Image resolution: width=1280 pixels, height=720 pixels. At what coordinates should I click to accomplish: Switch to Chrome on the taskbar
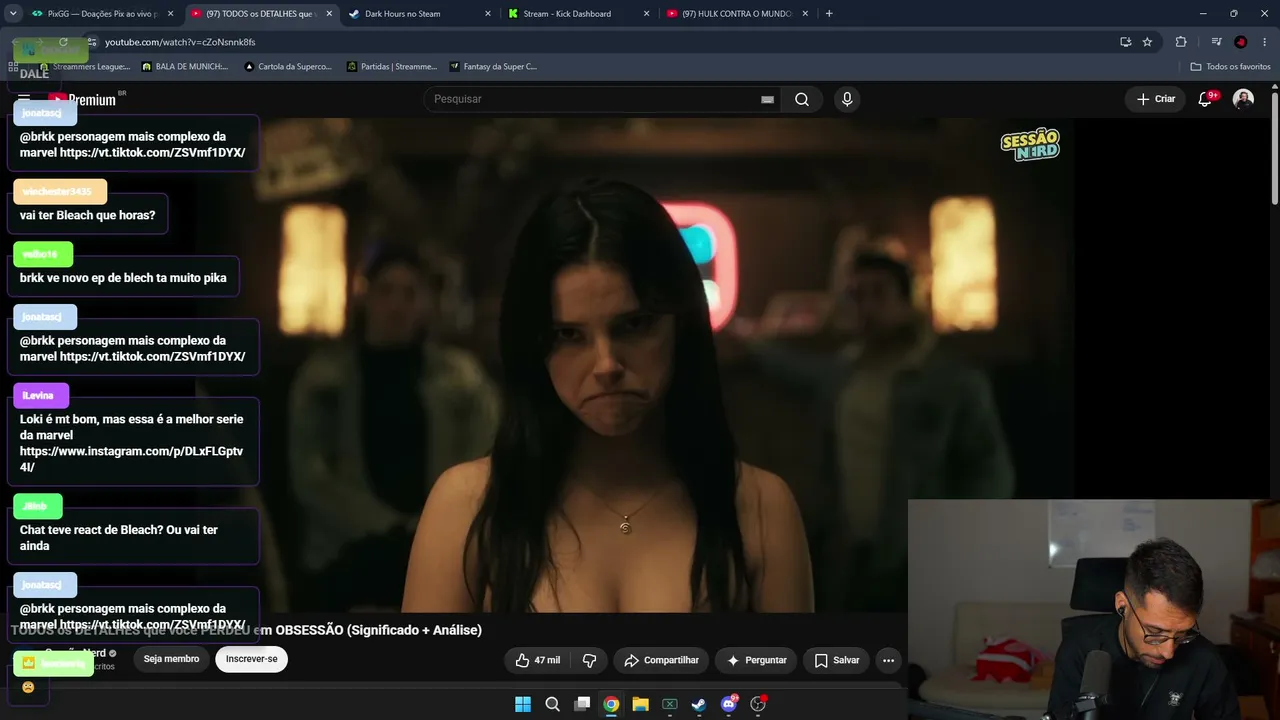point(611,704)
